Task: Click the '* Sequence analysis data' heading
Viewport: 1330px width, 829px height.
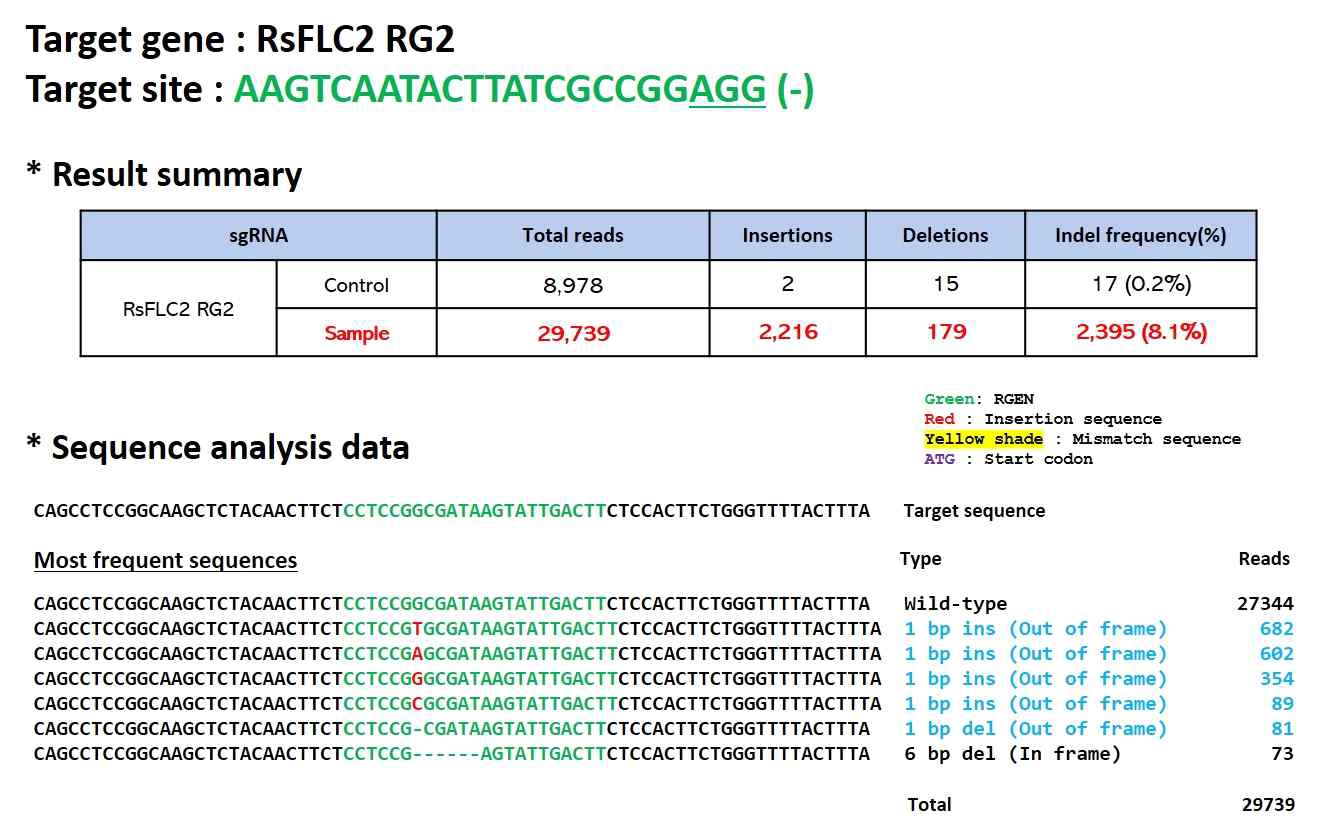Action: coord(218,447)
